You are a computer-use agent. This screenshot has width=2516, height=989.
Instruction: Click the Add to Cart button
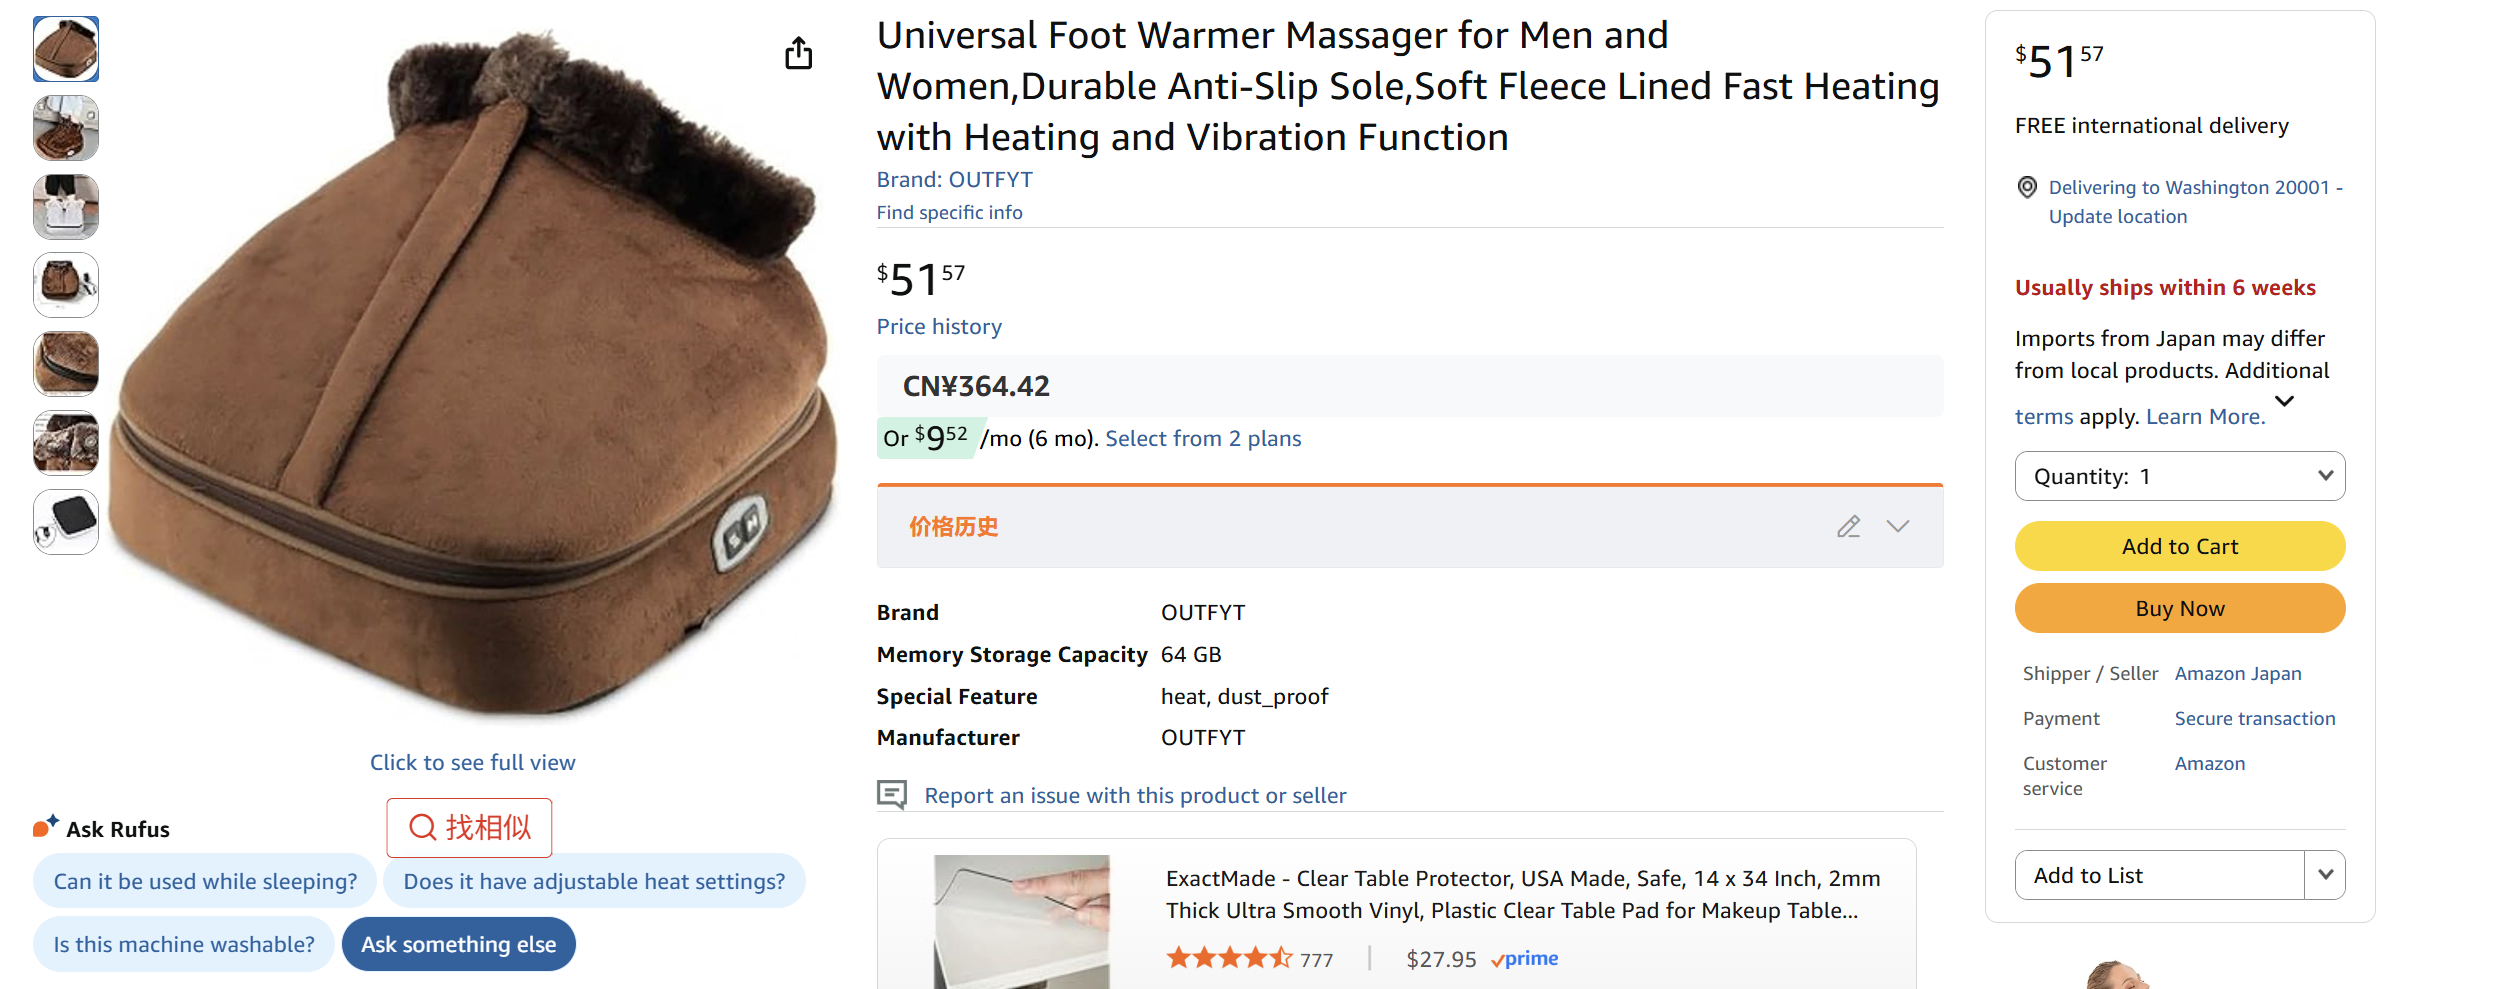click(x=2179, y=546)
